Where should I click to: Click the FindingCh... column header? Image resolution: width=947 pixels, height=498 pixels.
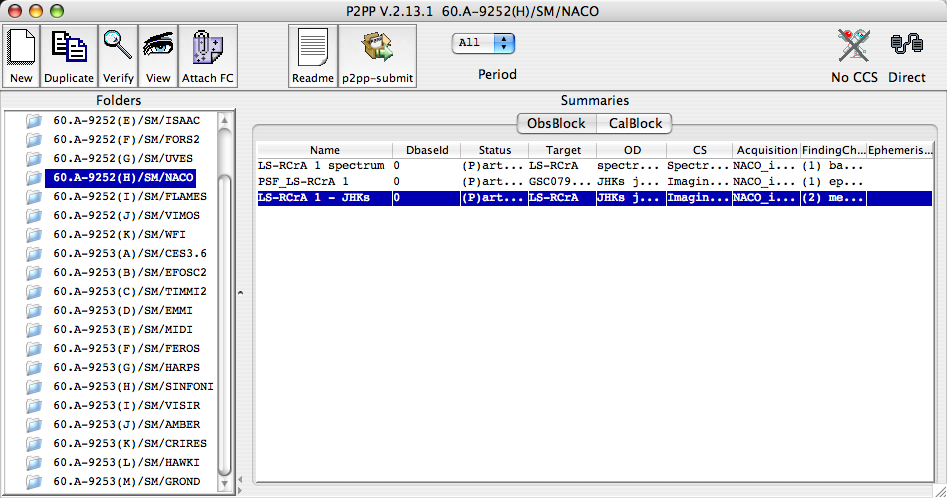[833, 150]
